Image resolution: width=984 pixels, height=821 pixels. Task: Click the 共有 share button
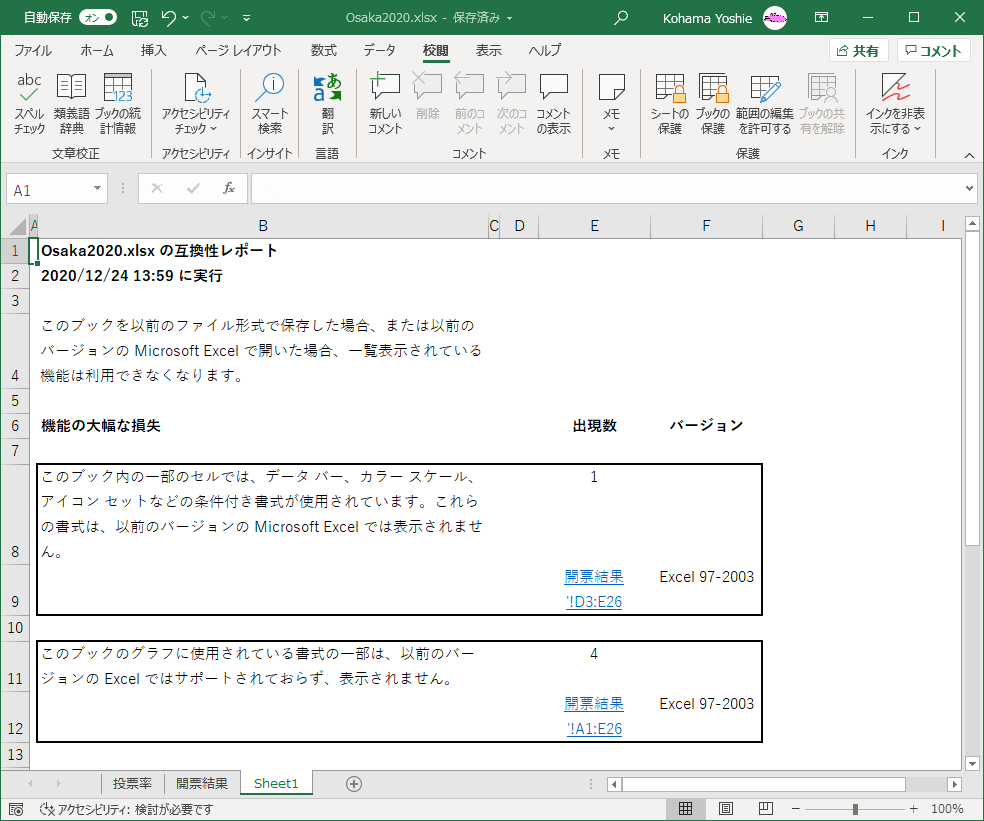tap(859, 51)
